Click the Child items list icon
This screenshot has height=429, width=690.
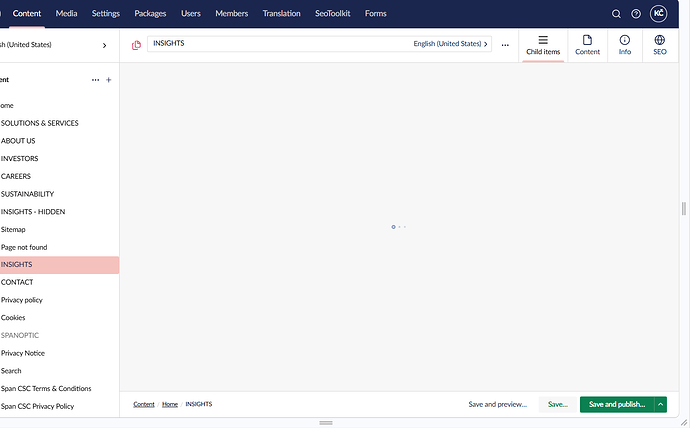click(x=543, y=40)
